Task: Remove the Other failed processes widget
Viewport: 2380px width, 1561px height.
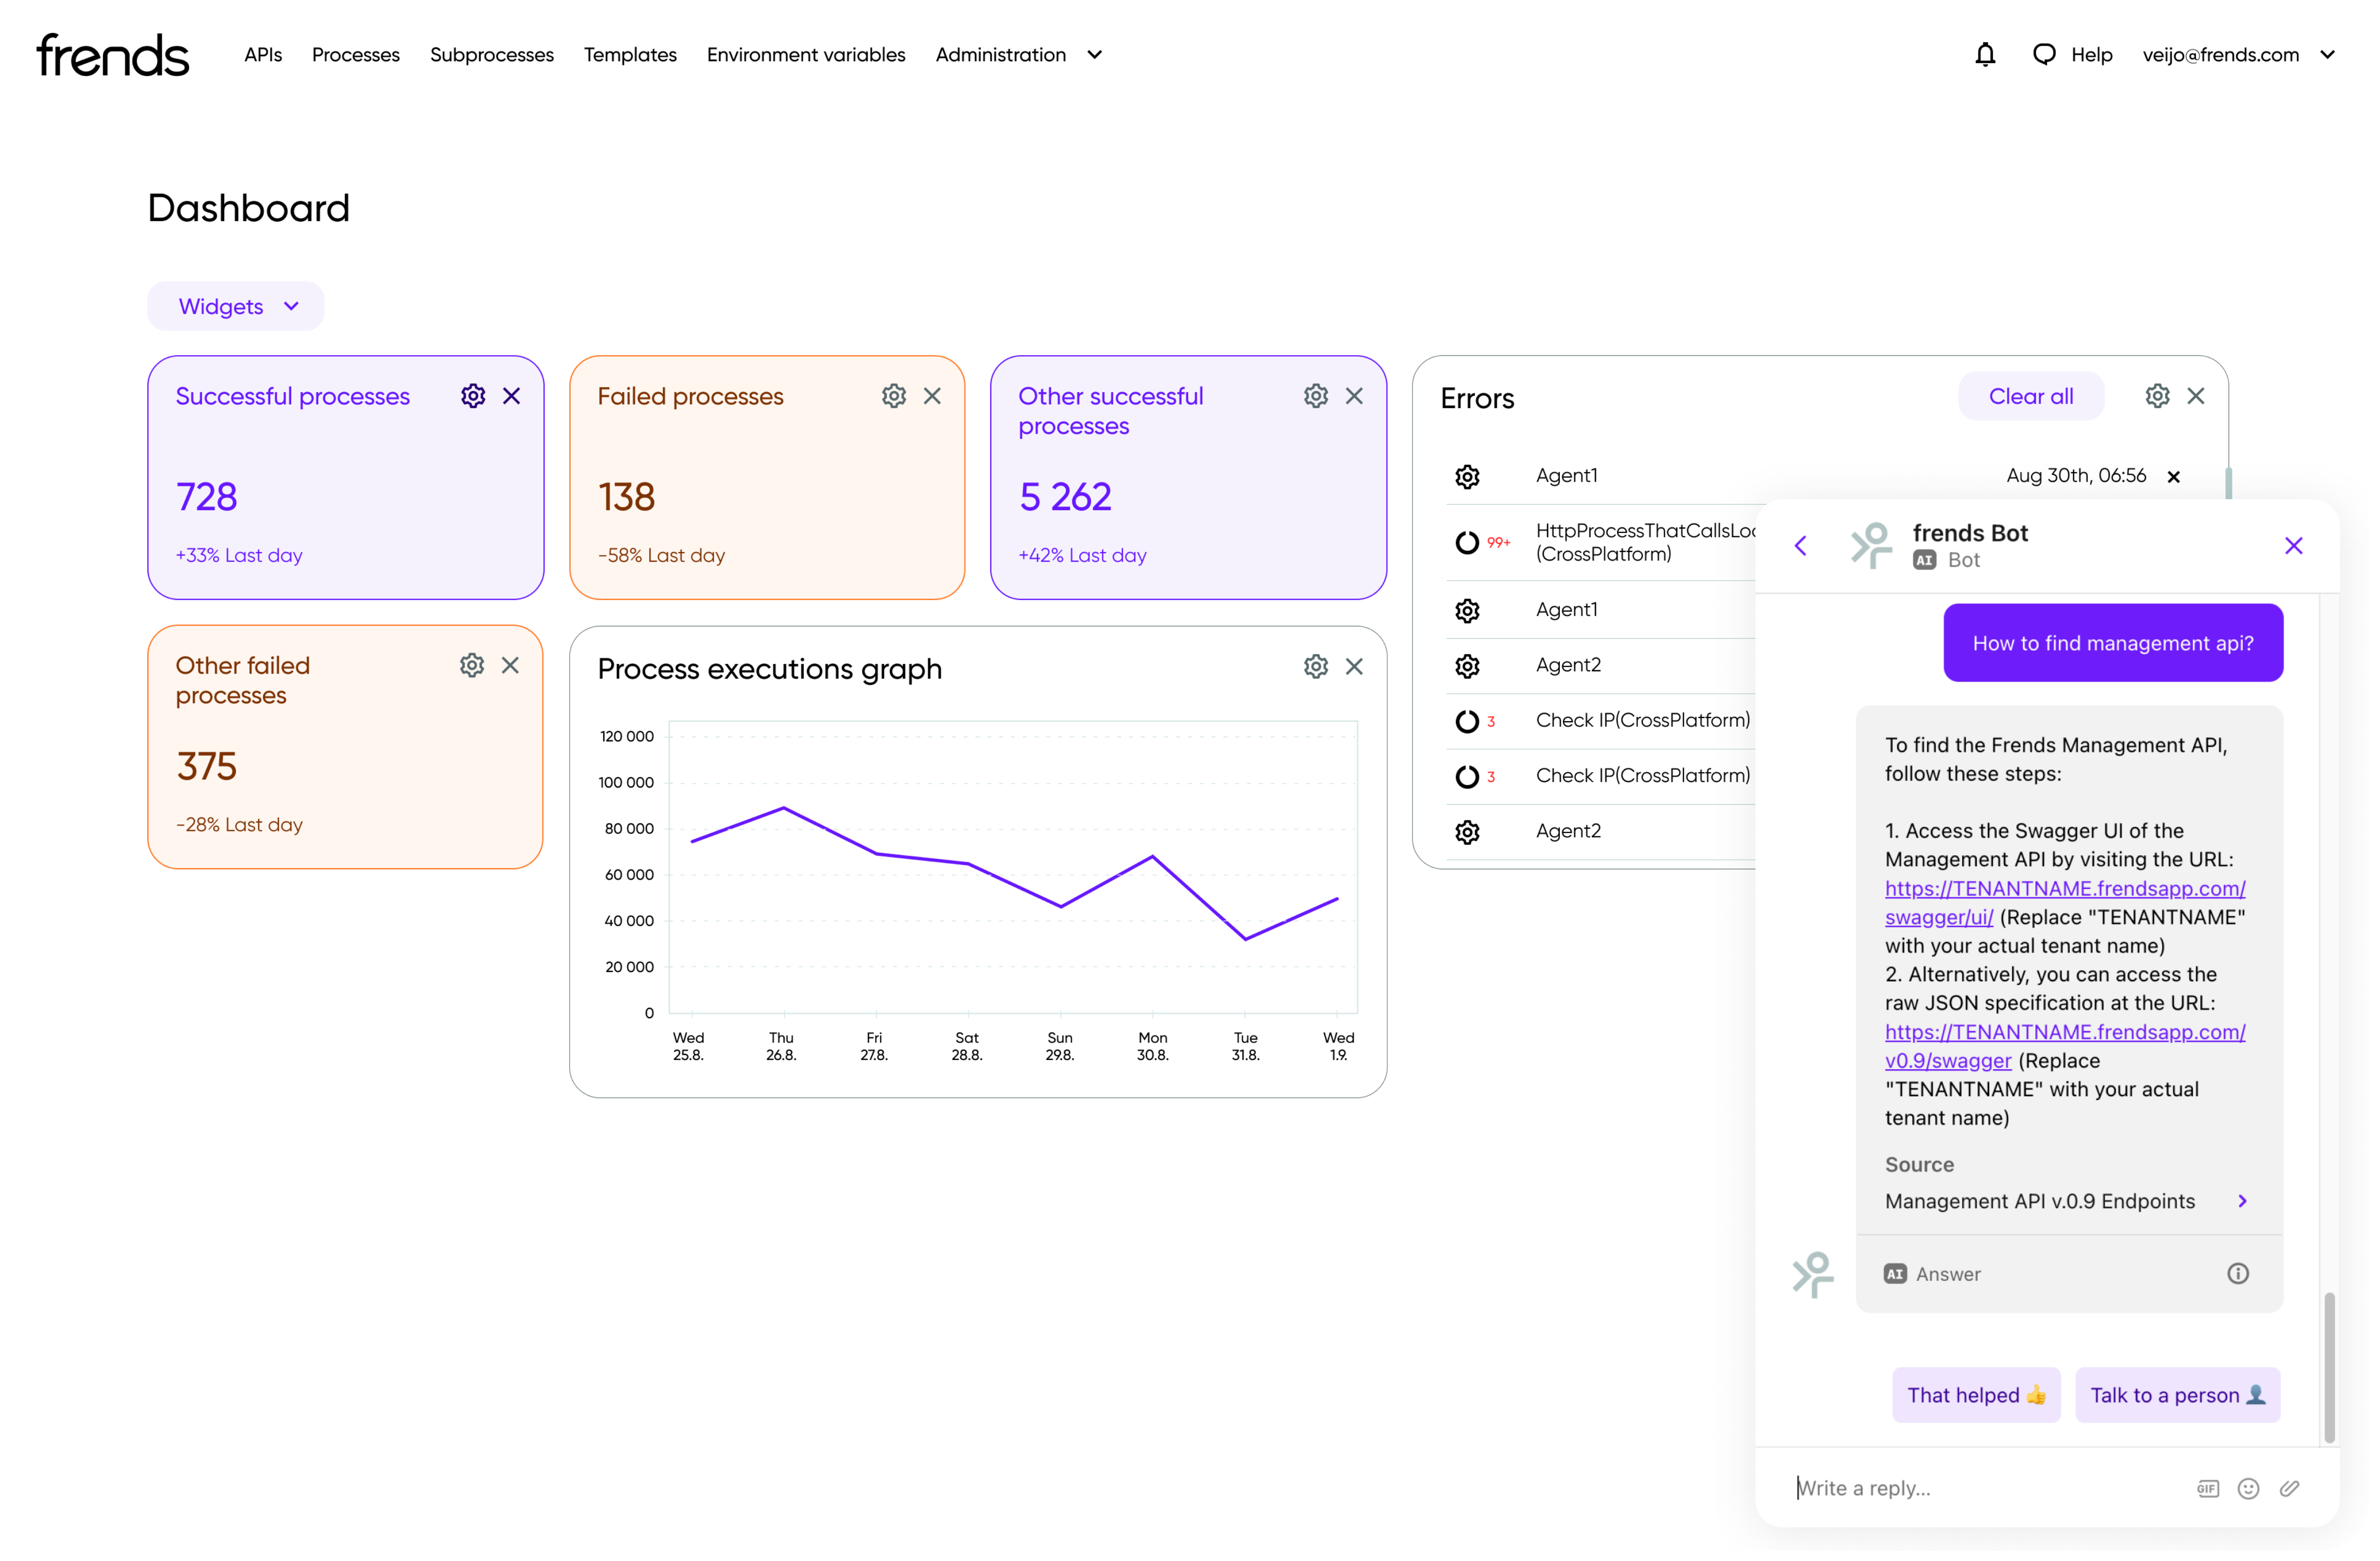Action: 510,665
